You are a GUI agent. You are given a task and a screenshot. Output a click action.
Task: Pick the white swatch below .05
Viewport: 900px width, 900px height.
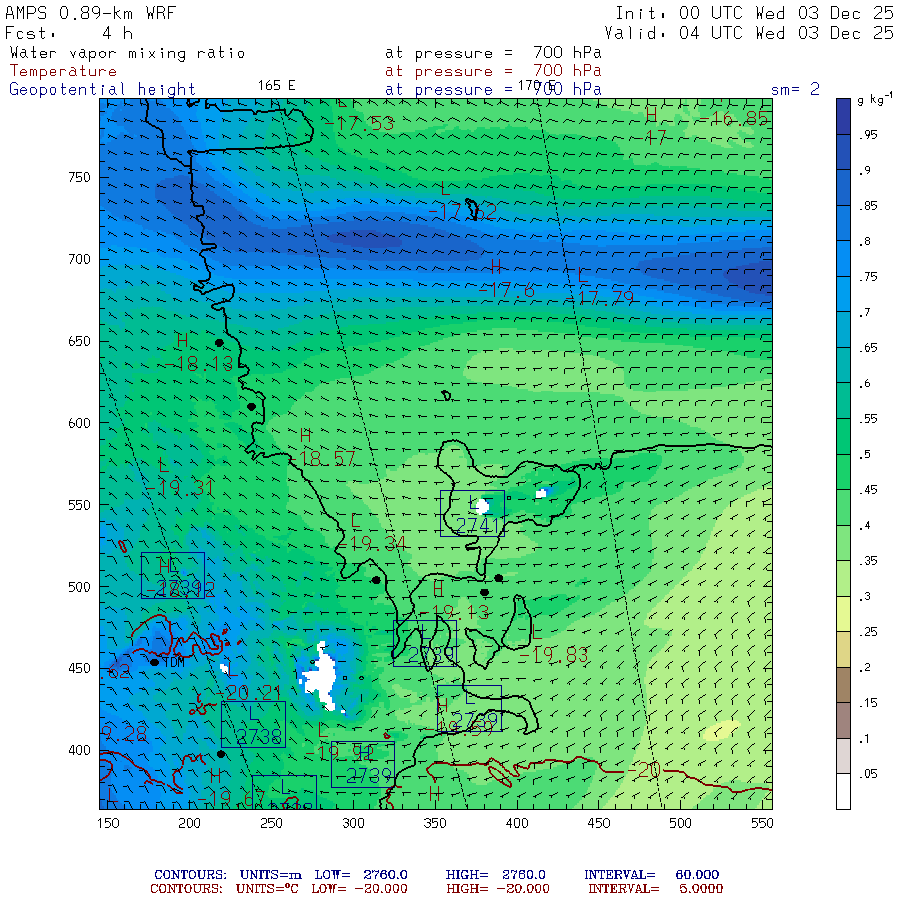[x=843, y=792]
